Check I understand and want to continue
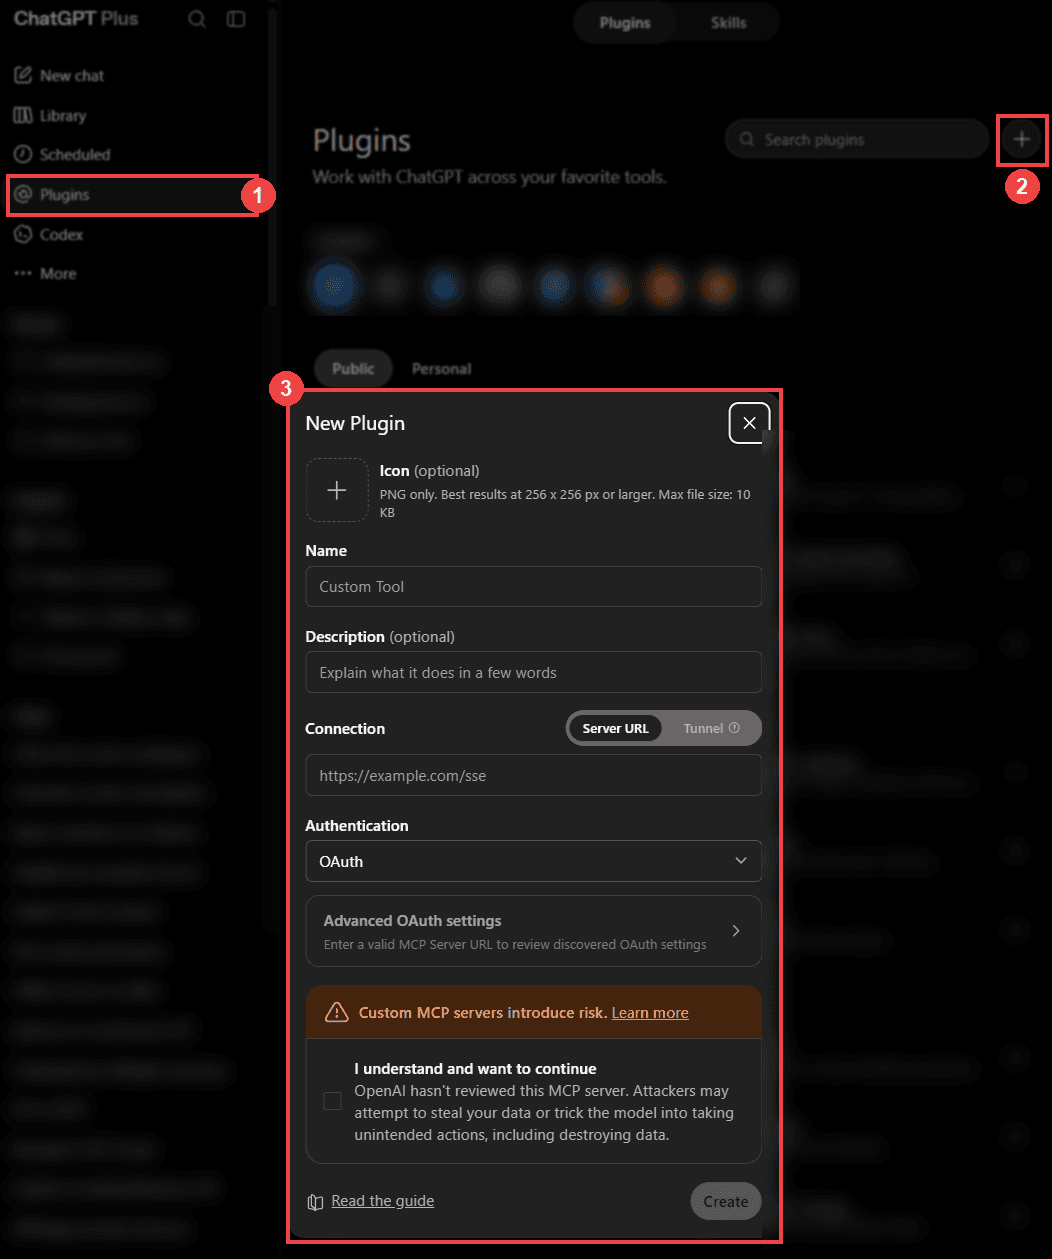 [333, 1101]
